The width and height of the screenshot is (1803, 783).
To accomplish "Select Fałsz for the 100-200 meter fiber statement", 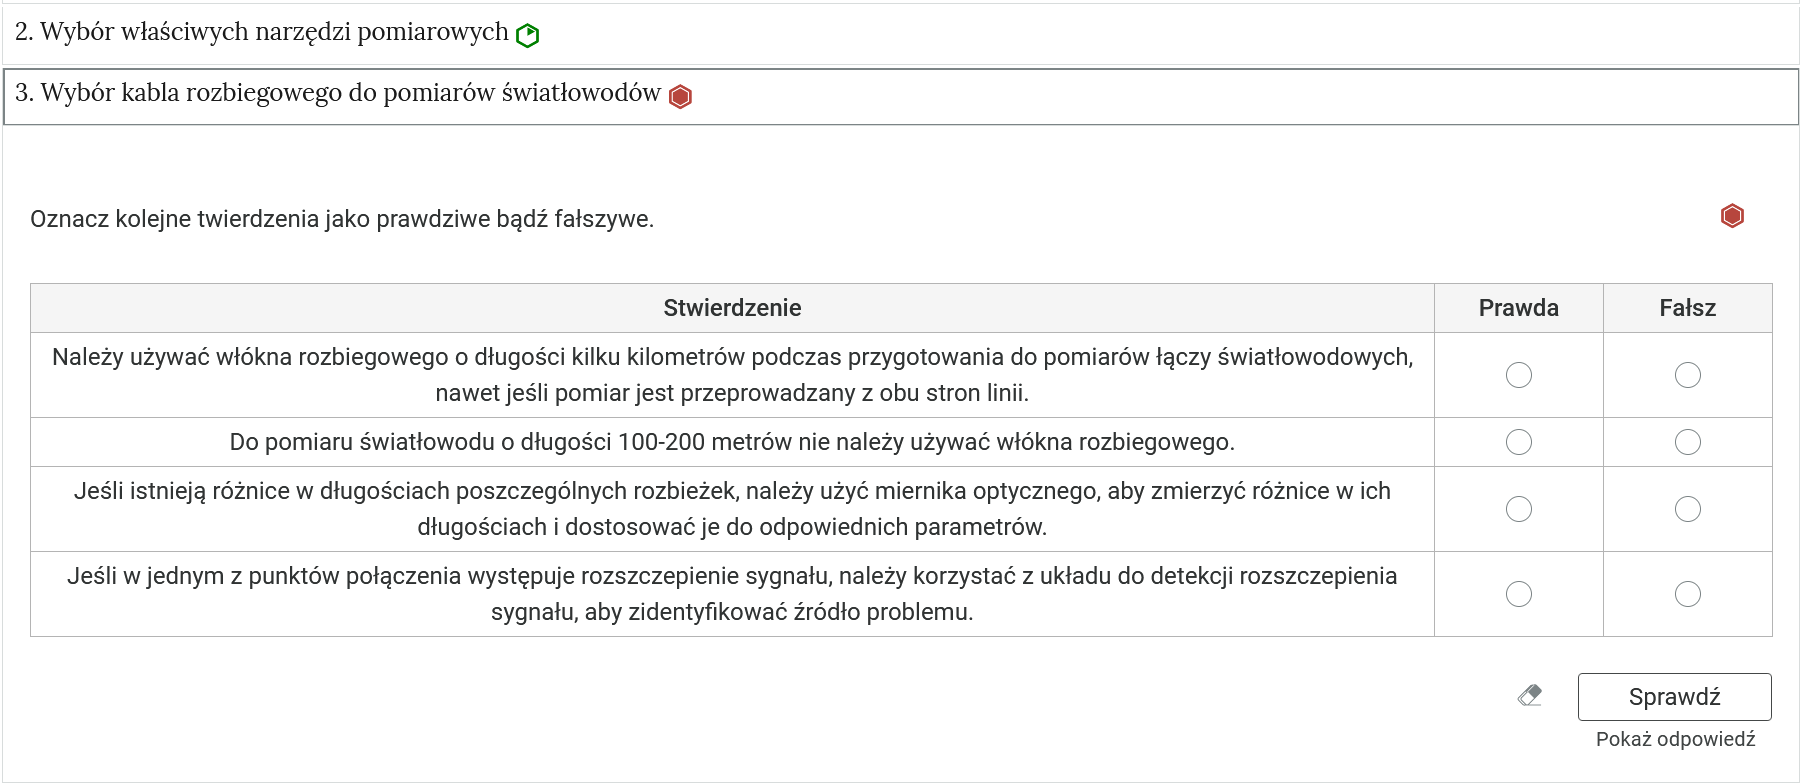I will (1688, 442).
